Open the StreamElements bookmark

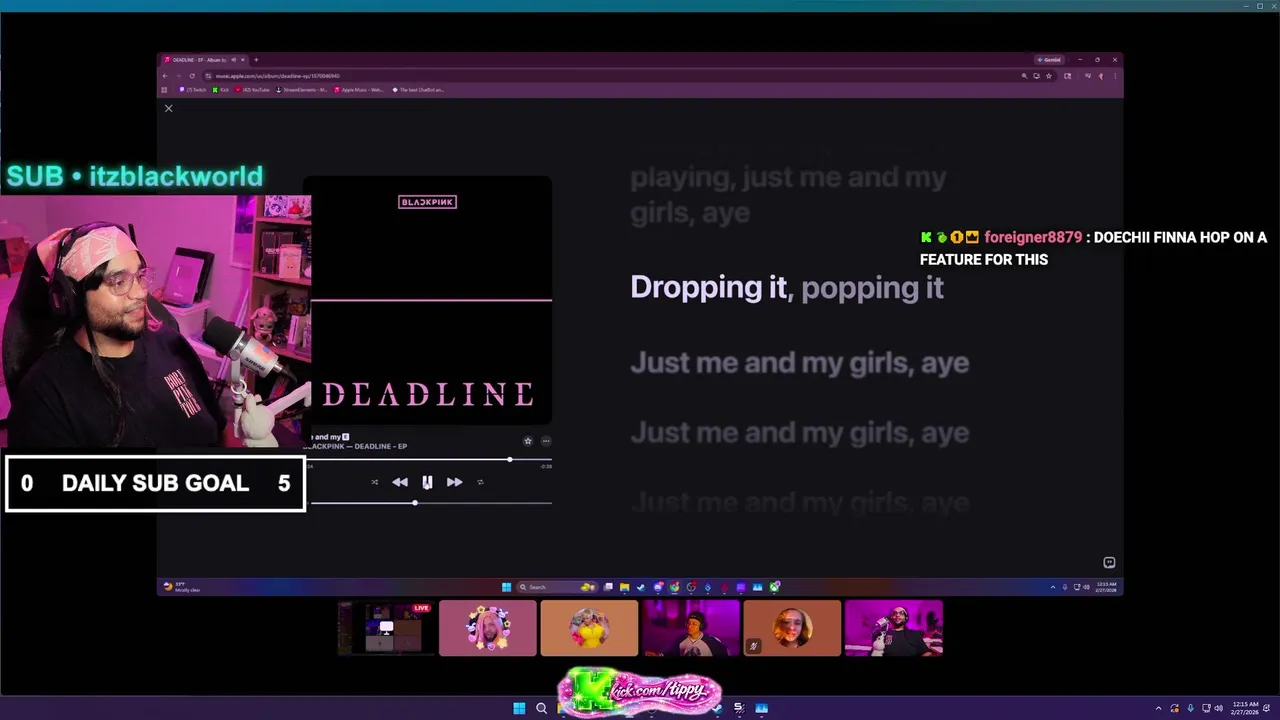pos(302,90)
